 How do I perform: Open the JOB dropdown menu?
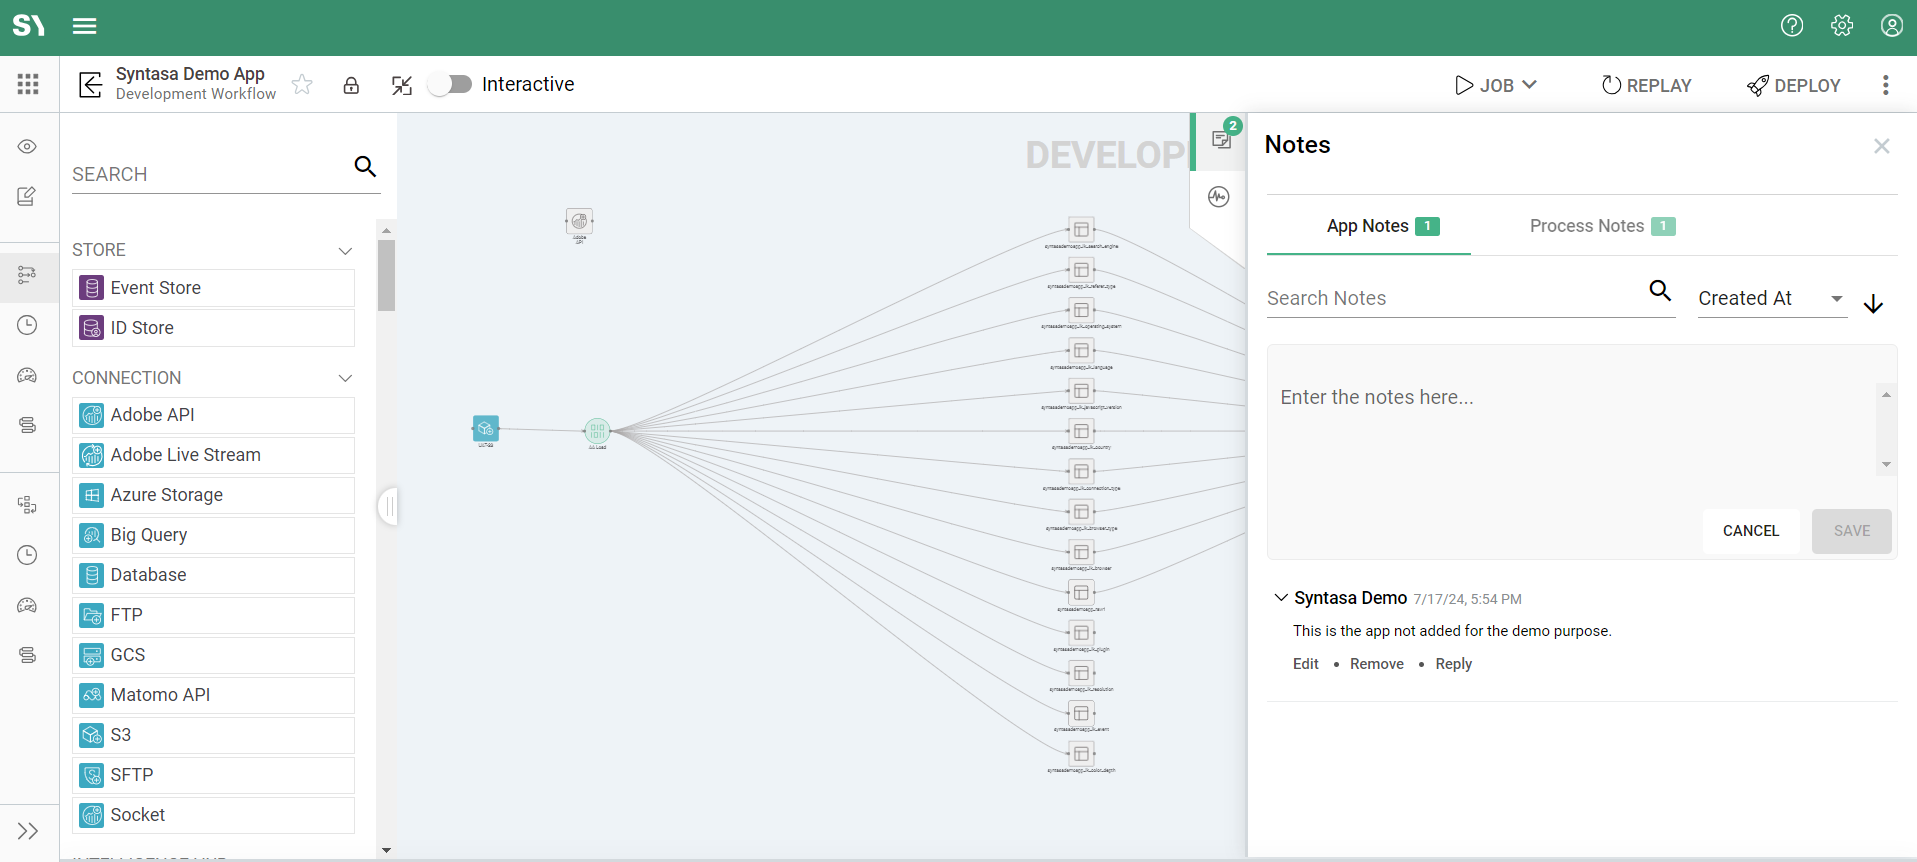pos(1496,85)
